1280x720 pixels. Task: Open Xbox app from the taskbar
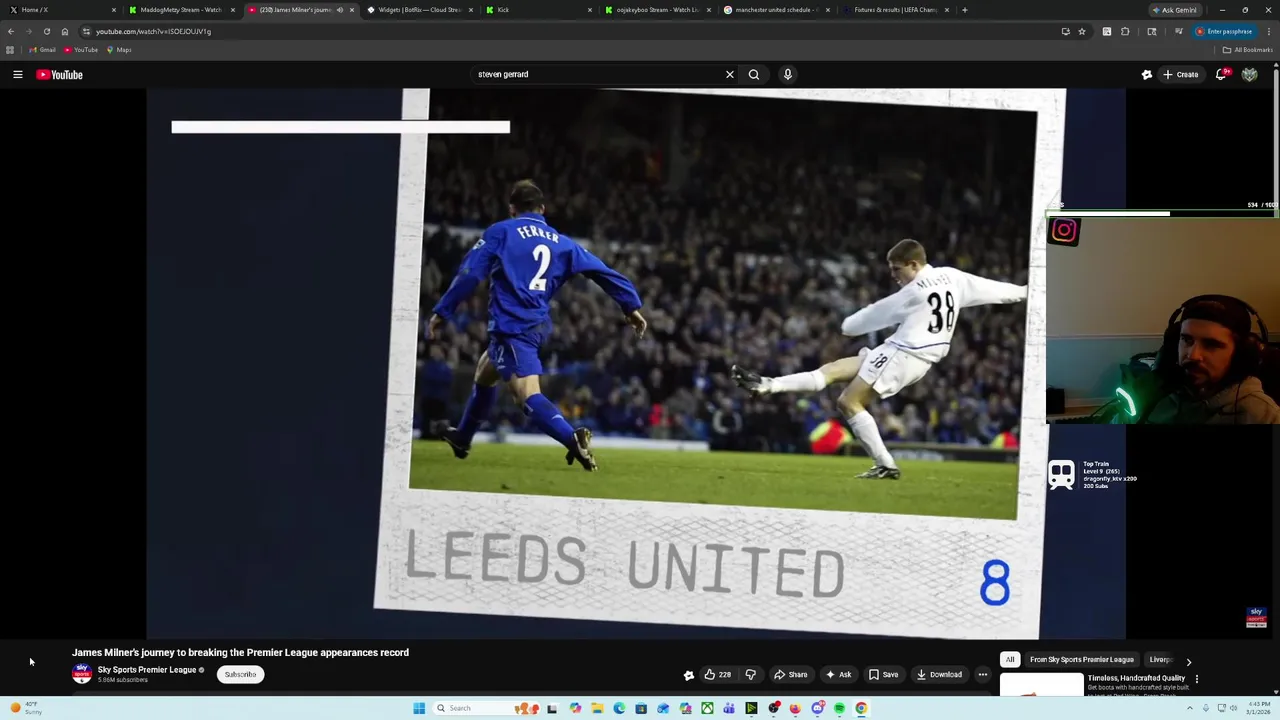[x=707, y=708]
